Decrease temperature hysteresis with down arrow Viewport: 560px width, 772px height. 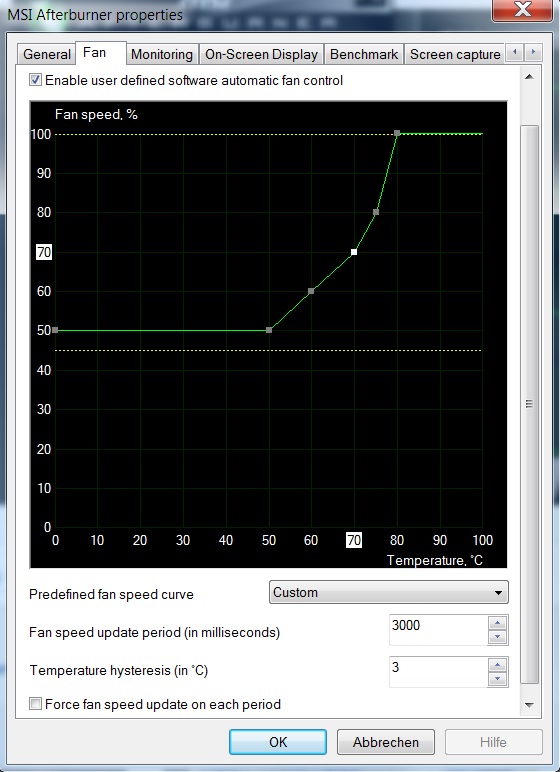tap(497, 679)
